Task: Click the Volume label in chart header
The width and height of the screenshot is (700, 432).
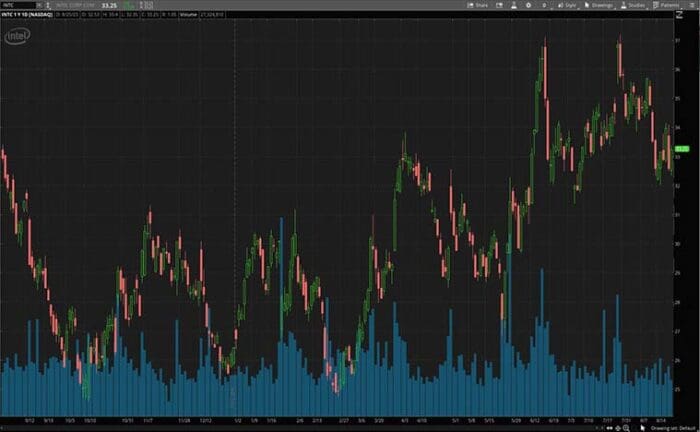Action: point(188,15)
